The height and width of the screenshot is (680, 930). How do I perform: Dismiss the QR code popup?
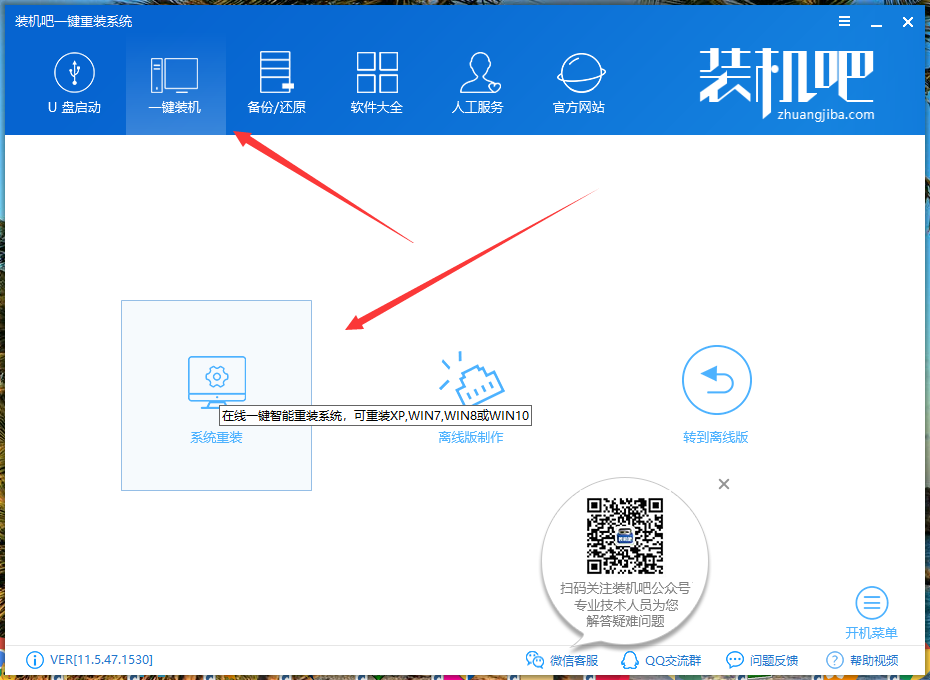(x=723, y=484)
